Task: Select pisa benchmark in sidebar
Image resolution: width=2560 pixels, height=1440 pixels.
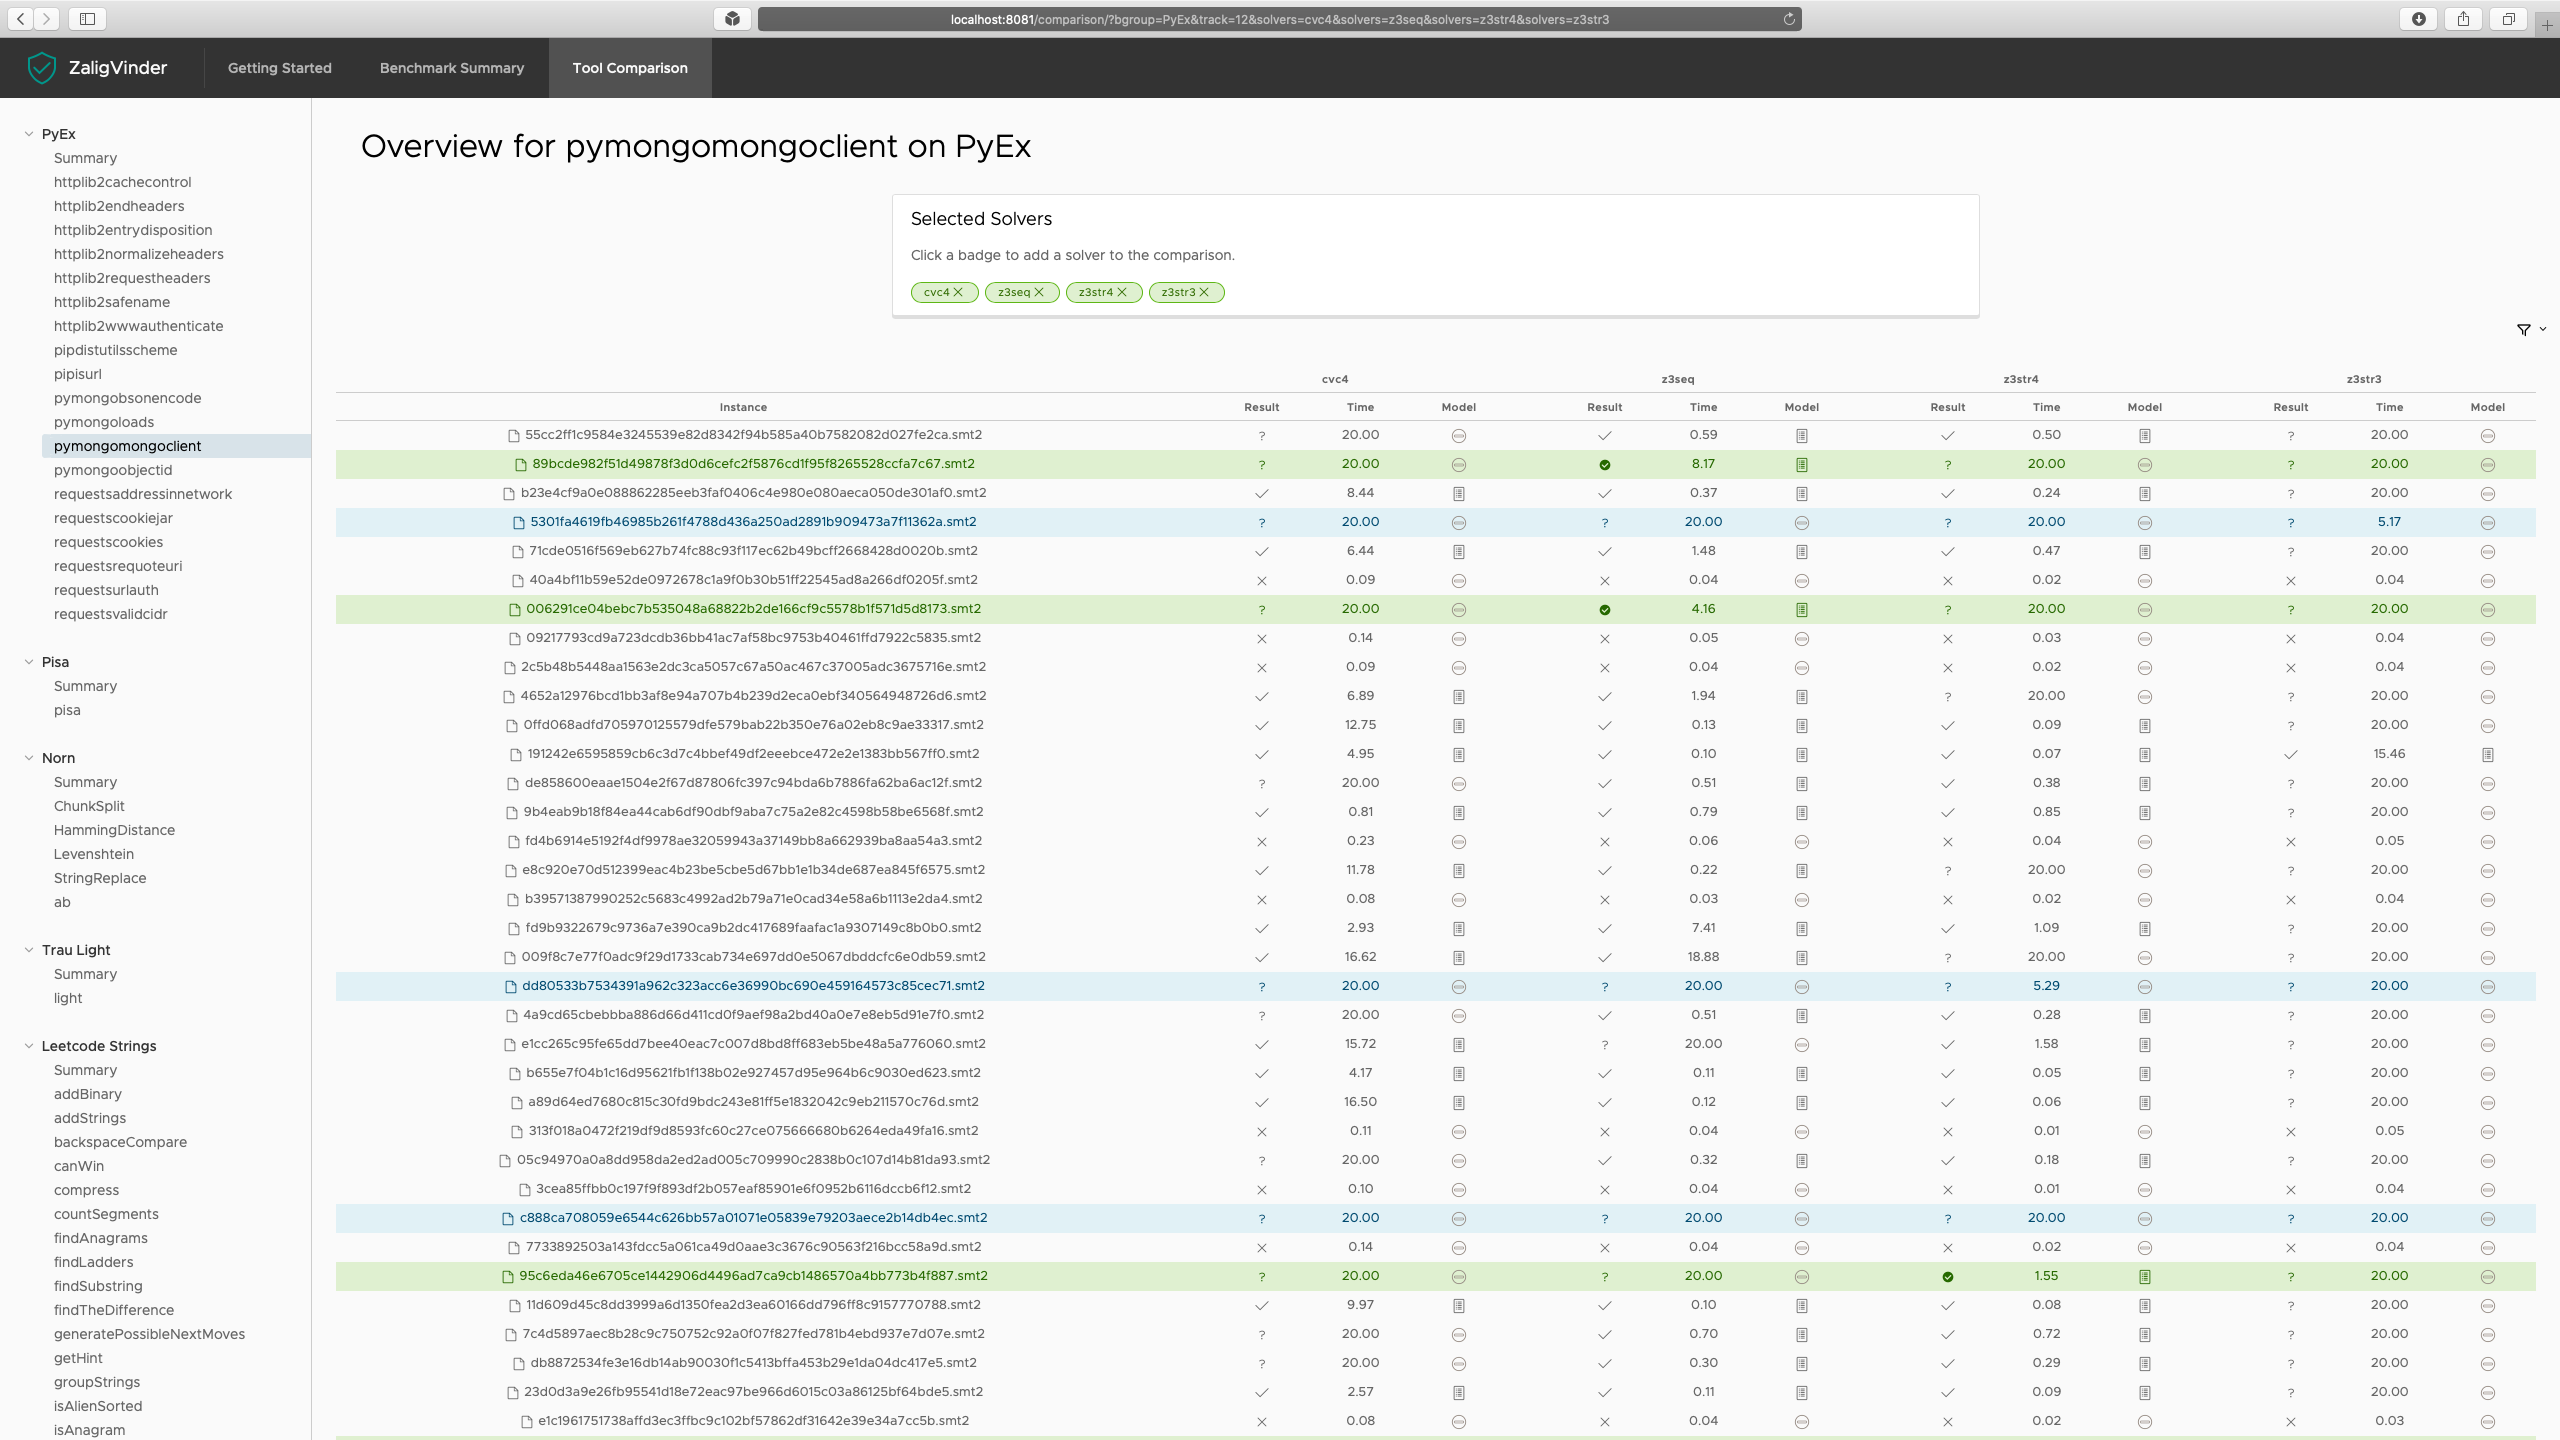Action: pos(67,710)
